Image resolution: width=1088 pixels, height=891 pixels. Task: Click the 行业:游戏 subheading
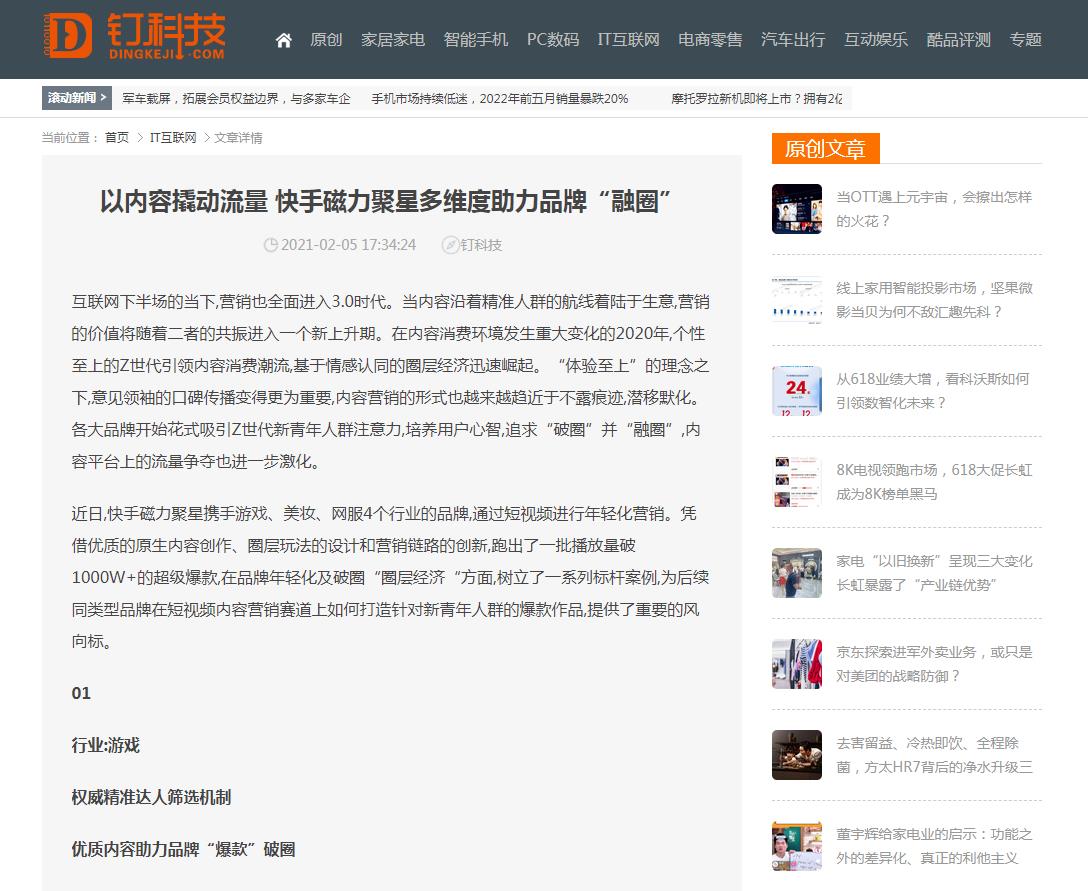(105, 745)
